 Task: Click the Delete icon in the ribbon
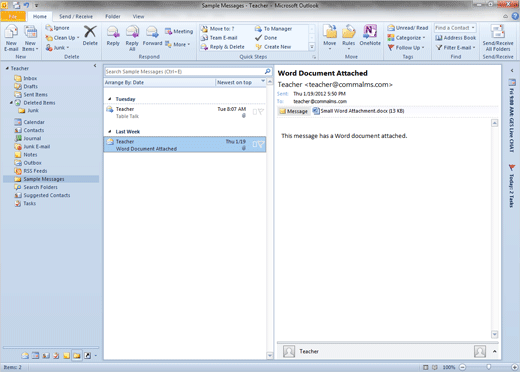90,36
